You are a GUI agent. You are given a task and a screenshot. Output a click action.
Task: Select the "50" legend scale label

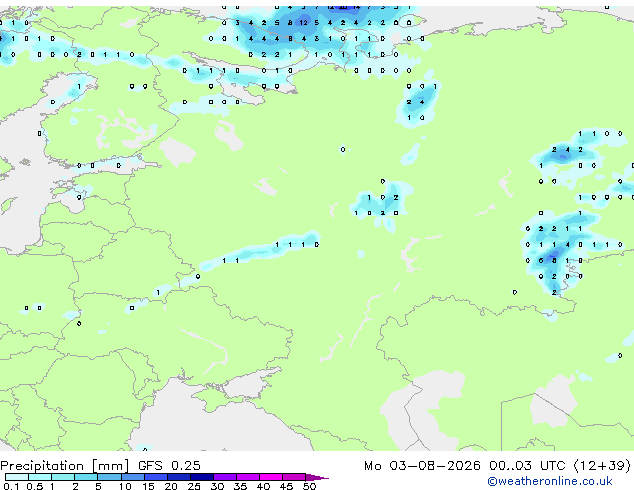click(309, 486)
